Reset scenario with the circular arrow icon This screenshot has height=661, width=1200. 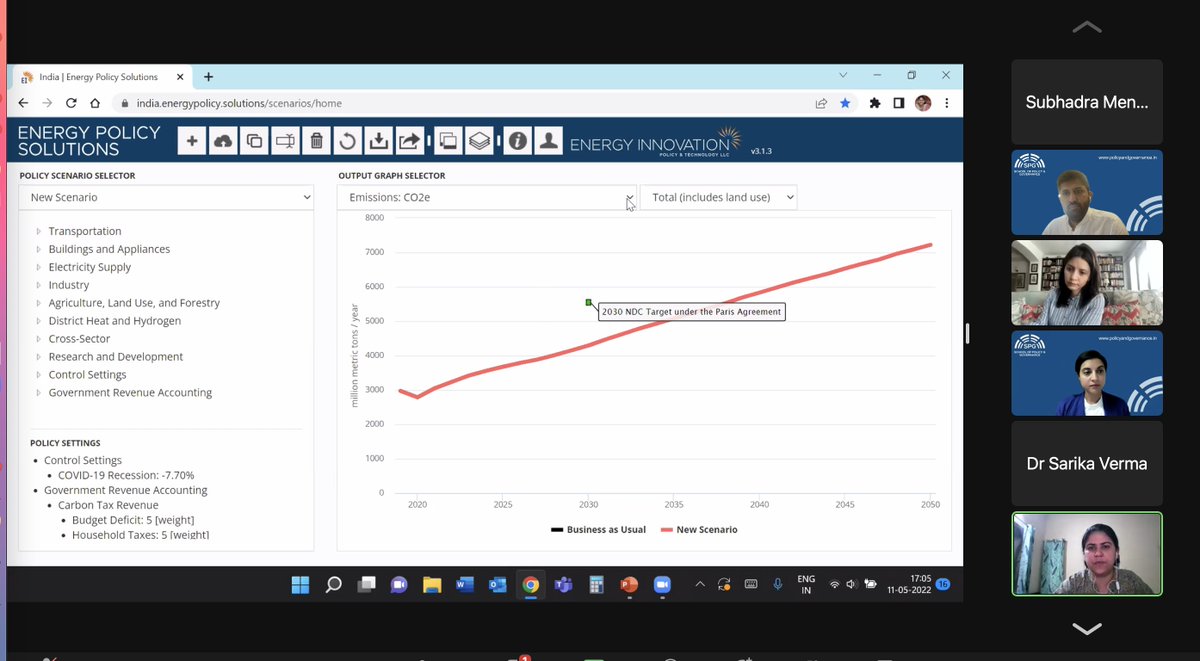coord(347,141)
